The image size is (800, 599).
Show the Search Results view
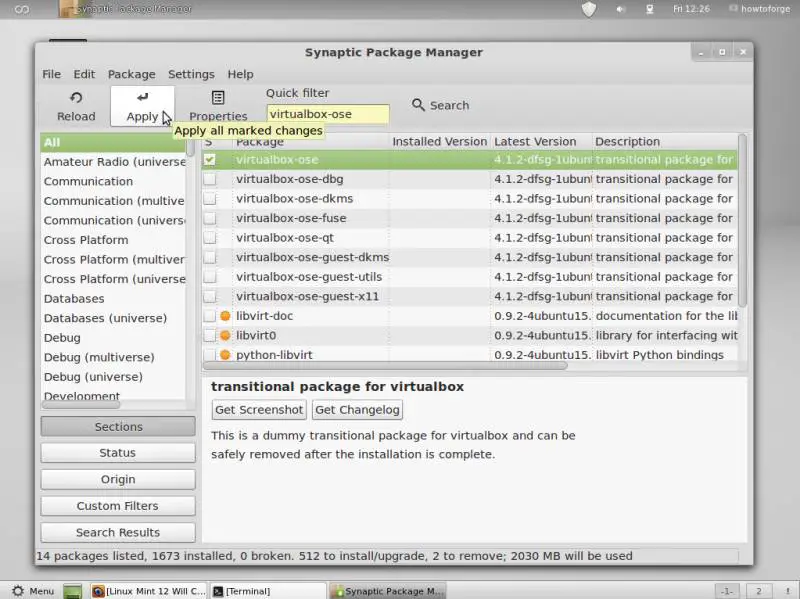pos(118,532)
